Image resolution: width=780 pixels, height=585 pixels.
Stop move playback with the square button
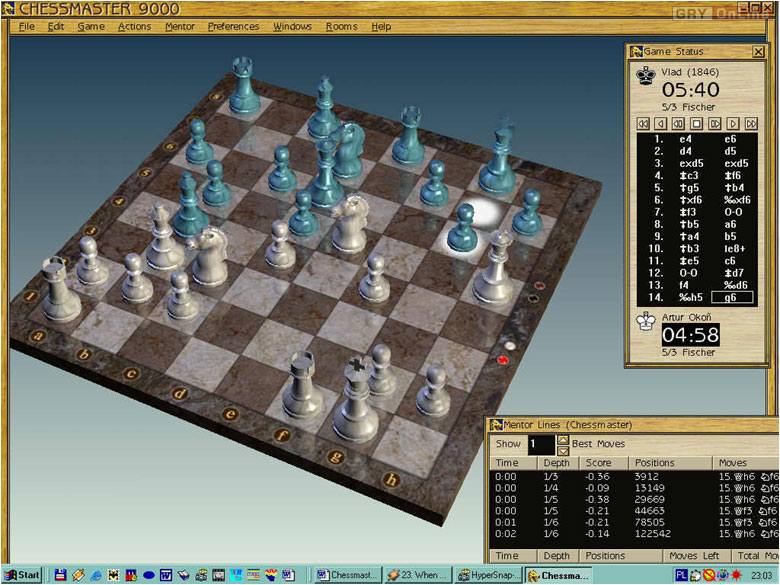(x=697, y=123)
